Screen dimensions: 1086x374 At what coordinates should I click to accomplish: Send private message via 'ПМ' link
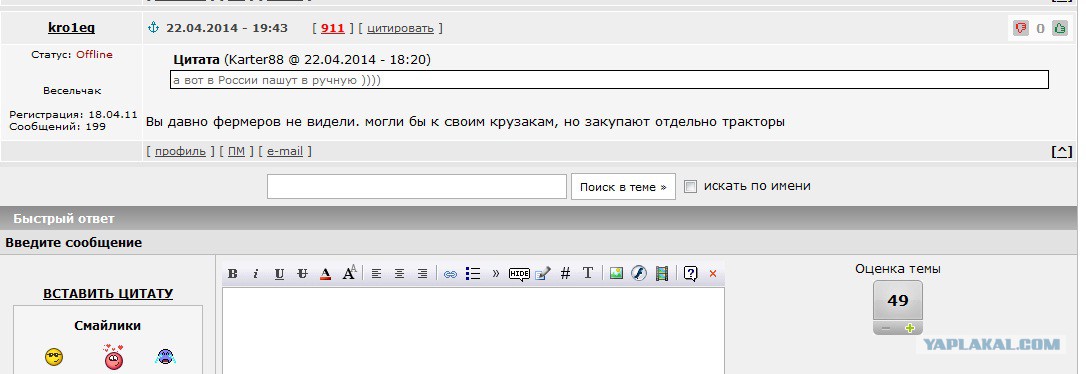pos(236,151)
